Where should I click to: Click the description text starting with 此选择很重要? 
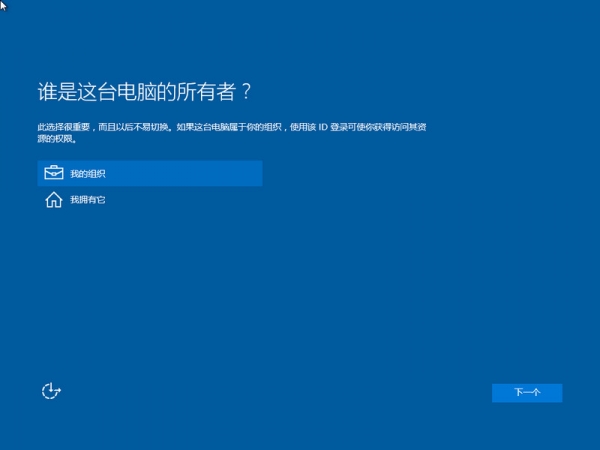(232, 133)
